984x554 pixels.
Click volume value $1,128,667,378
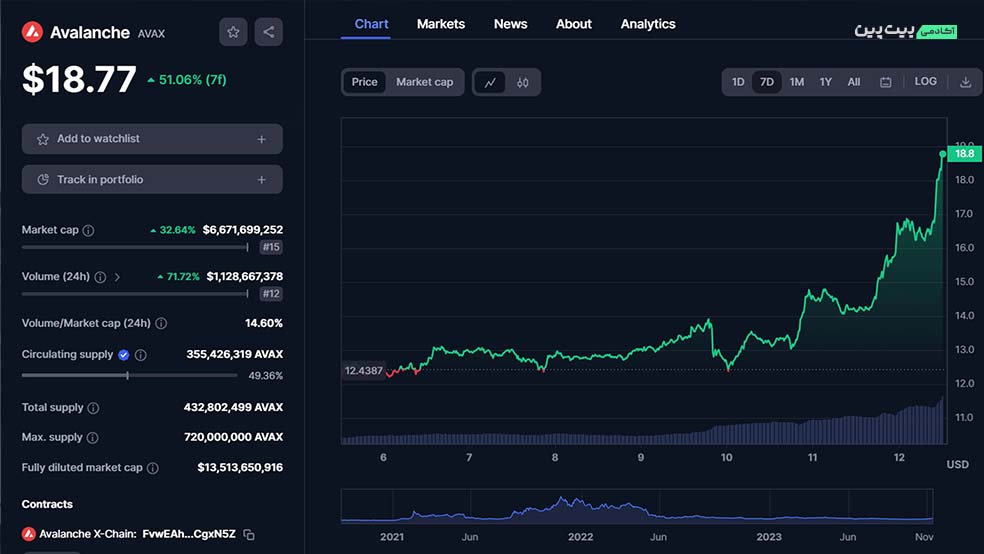(244, 277)
